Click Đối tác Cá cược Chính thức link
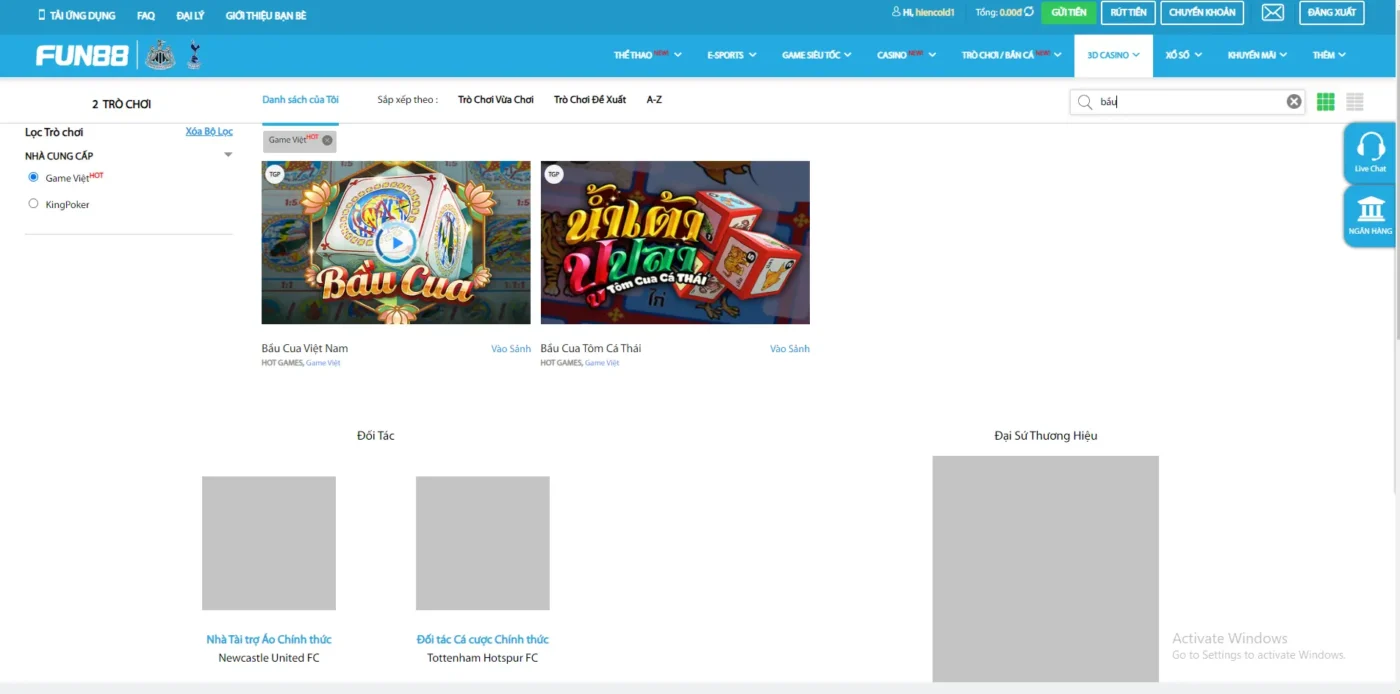 coord(482,639)
